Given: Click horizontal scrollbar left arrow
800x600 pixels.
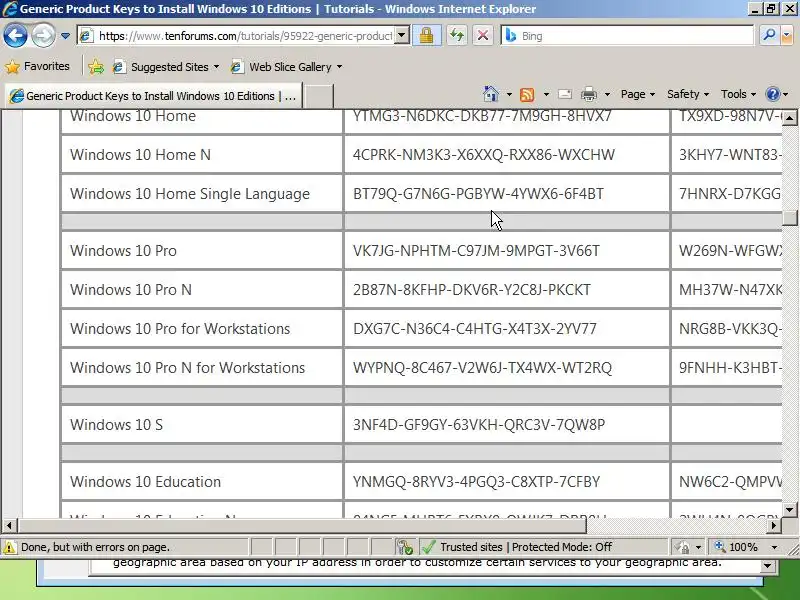Looking at the screenshot, I should (x=9, y=525).
